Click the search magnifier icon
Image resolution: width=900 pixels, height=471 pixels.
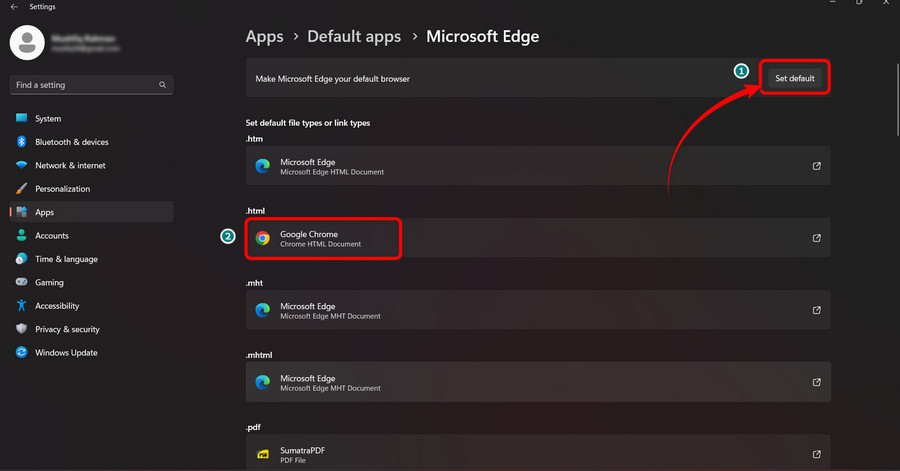tap(162, 85)
